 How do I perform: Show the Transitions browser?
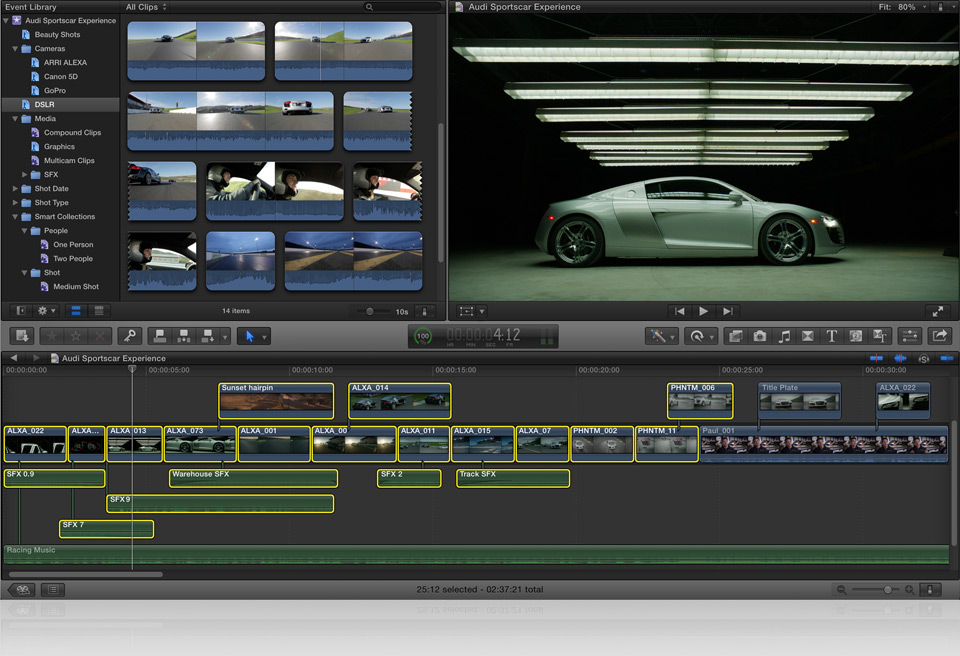(808, 336)
